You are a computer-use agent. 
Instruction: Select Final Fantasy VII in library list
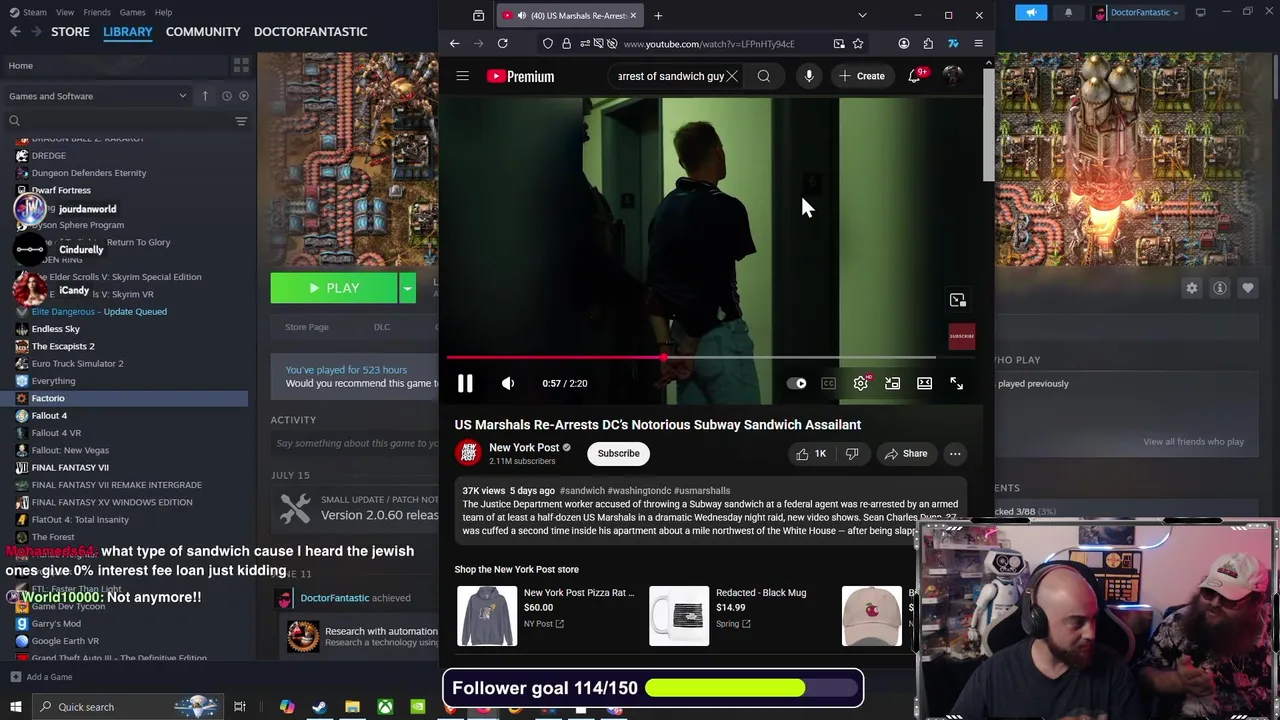(x=70, y=467)
